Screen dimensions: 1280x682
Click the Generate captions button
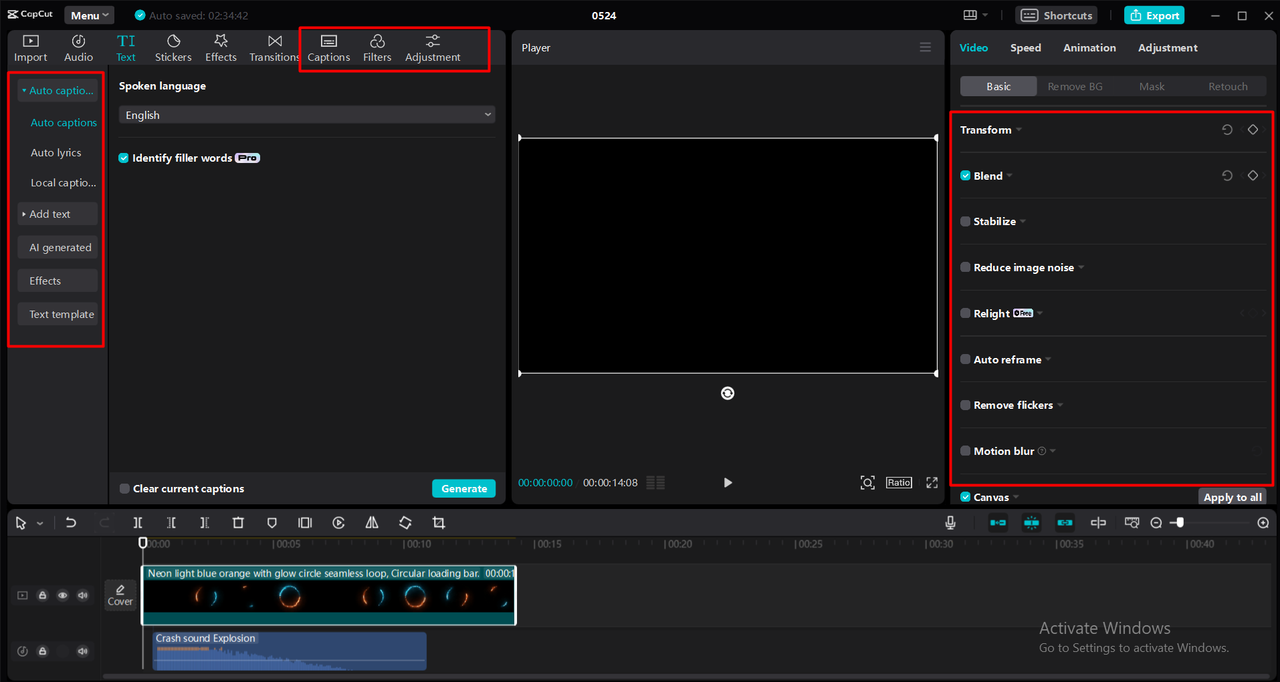(x=464, y=489)
